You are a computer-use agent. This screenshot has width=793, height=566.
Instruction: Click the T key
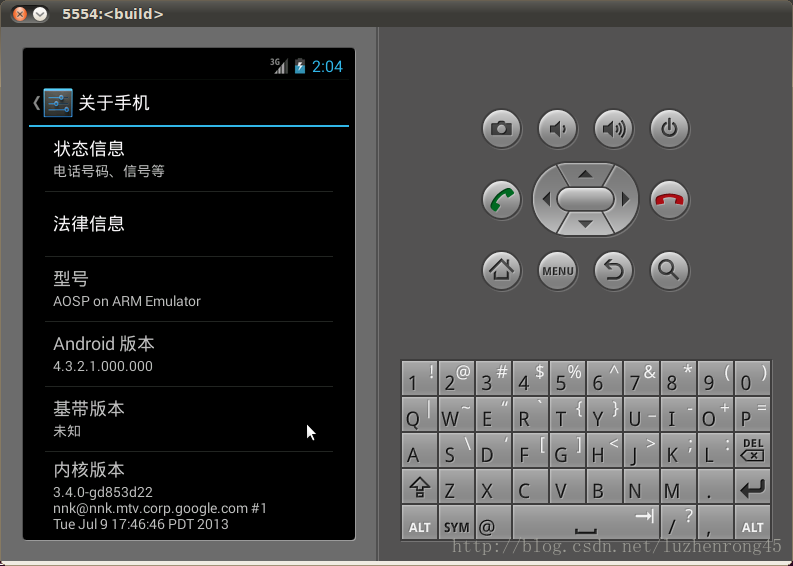pyautogui.click(x=567, y=414)
